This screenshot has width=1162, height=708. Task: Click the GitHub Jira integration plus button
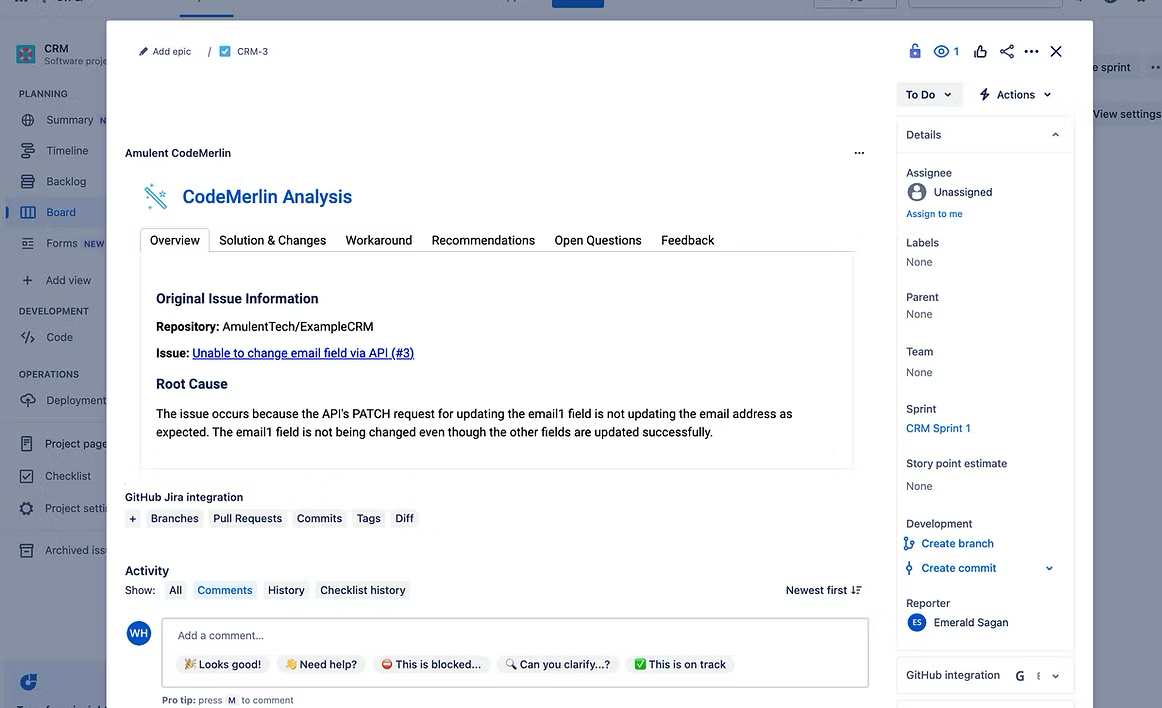pos(133,519)
